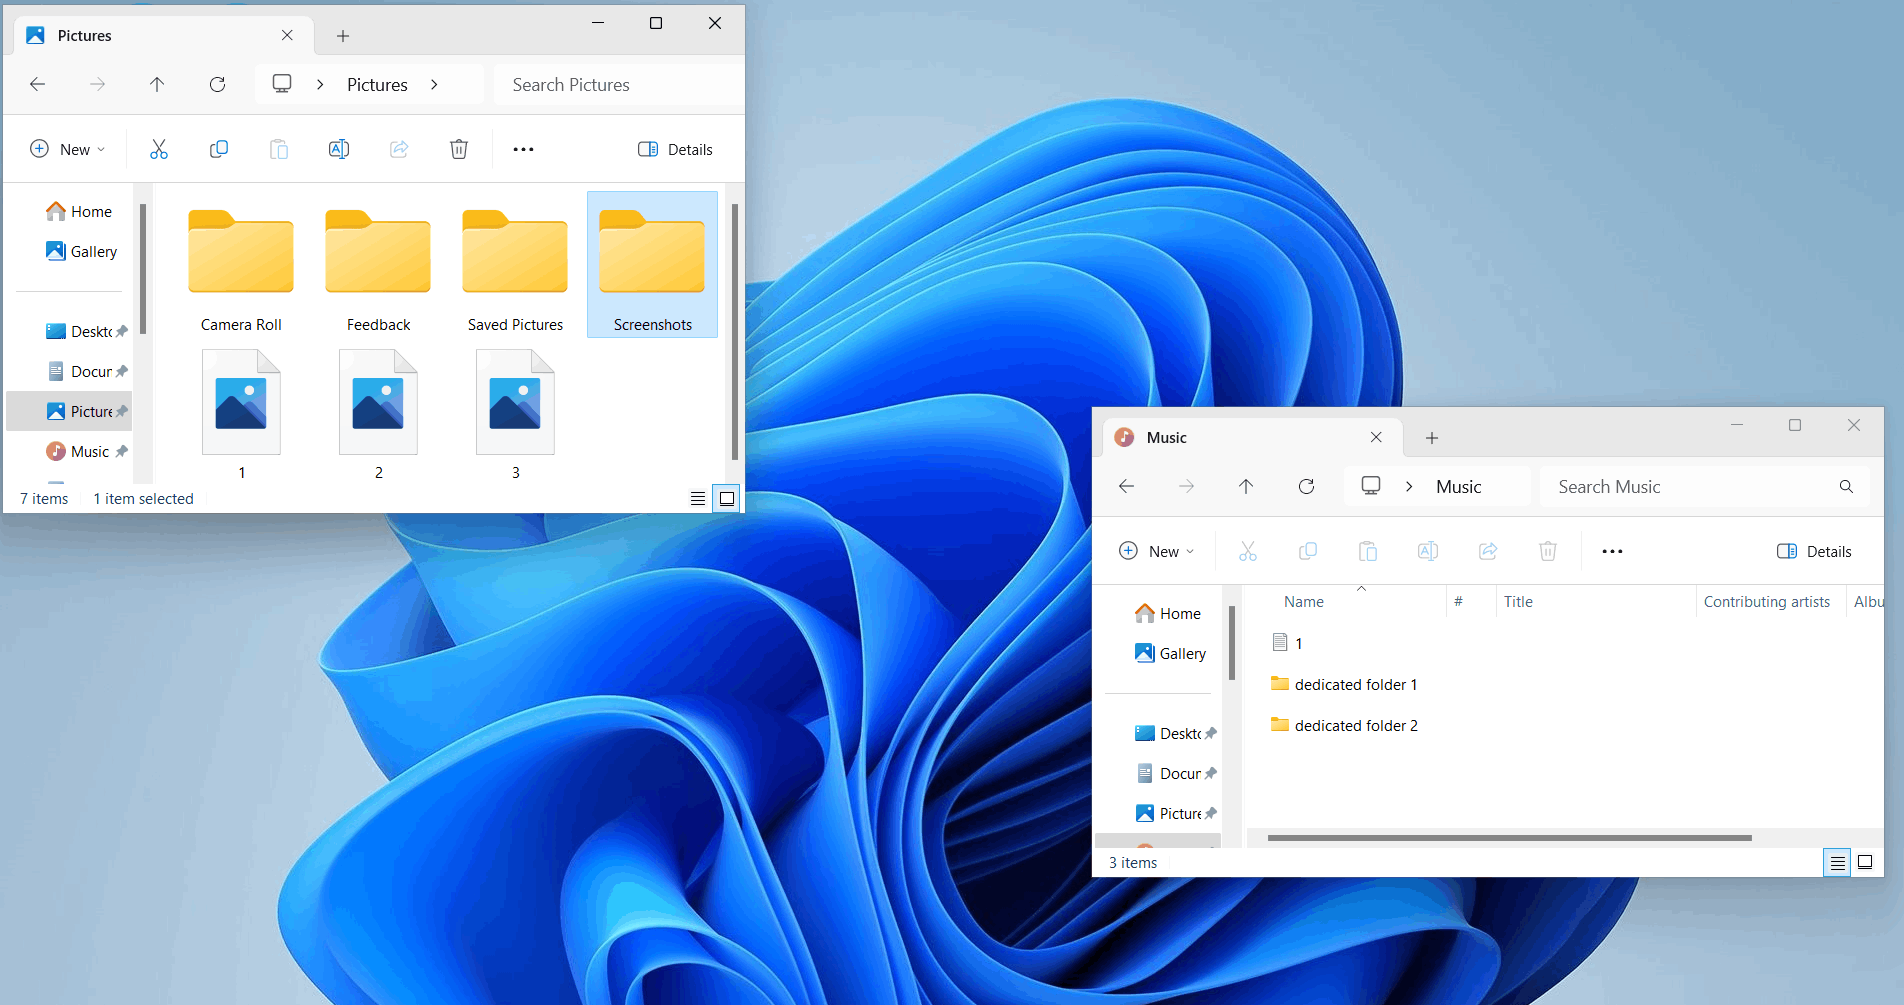Select image file named 3 in Pictures
This screenshot has height=1005, width=1904.
tap(515, 413)
